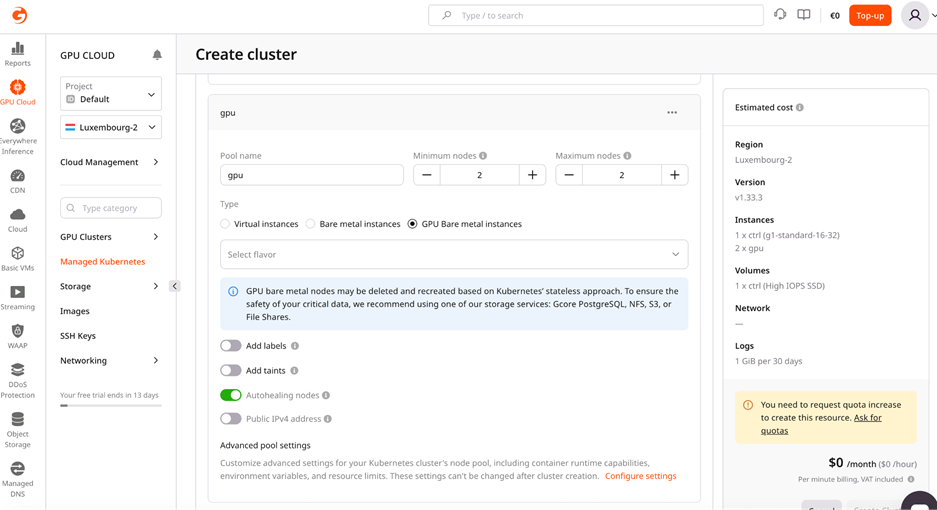Viewport: 937px width, 510px height.
Task: Select GPU Bare metal instances radio
Action: point(412,224)
